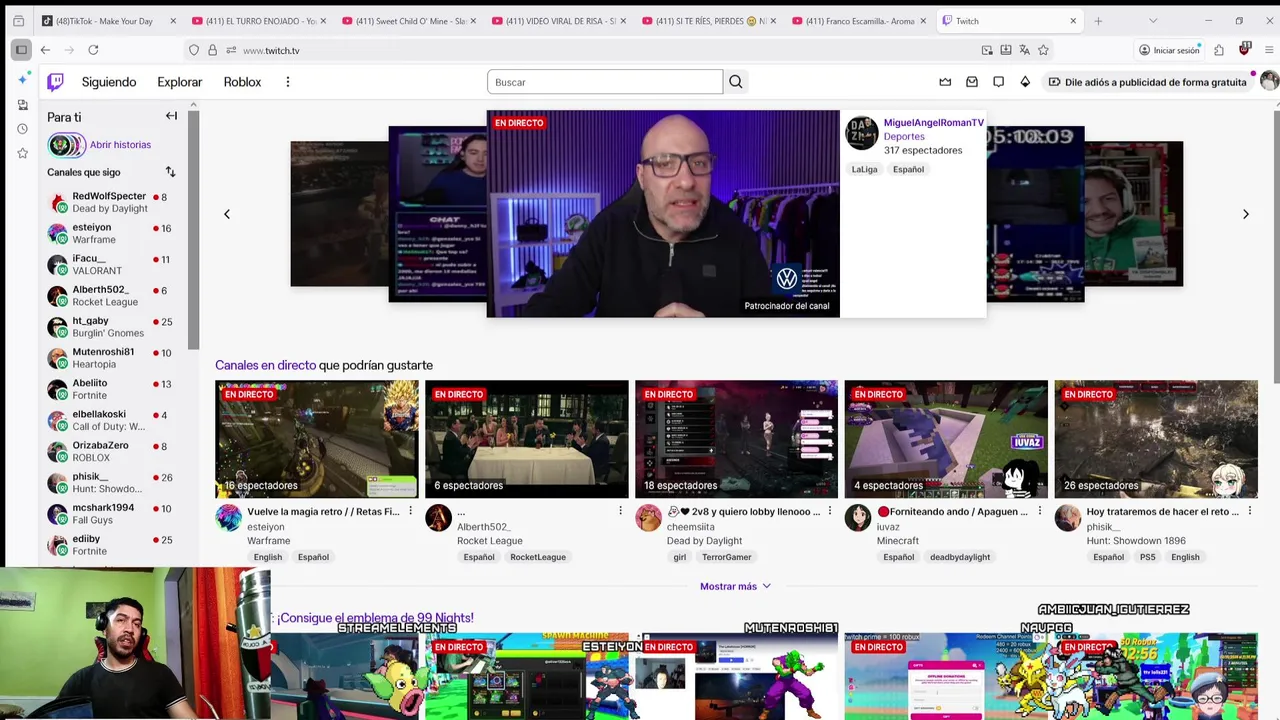Open the whispers chat icon
The height and width of the screenshot is (720, 1280).
[x=998, y=82]
